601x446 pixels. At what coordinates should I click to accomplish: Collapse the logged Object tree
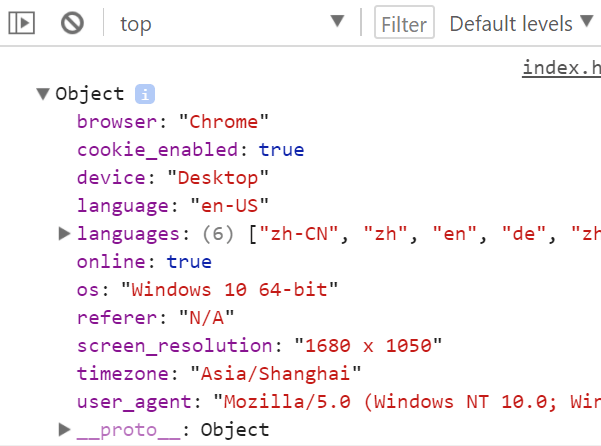(x=43, y=94)
